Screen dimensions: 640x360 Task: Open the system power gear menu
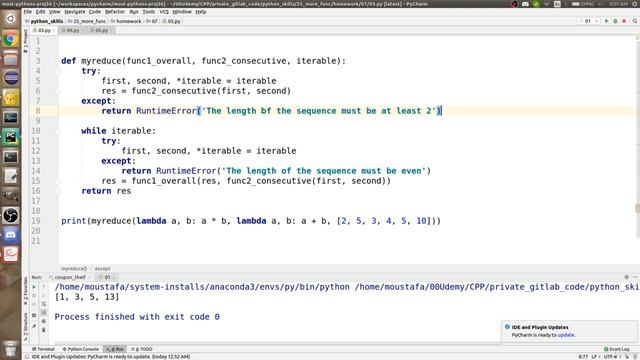[x=635, y=4]
